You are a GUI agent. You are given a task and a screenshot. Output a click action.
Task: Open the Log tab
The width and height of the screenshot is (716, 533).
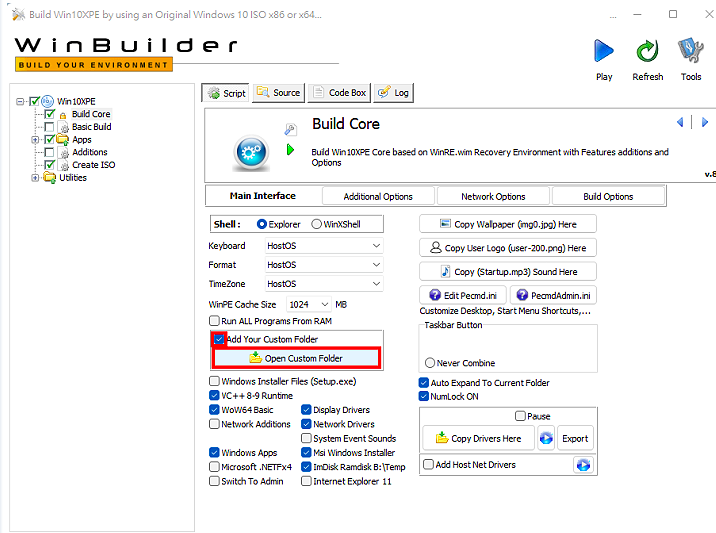click(x=394, y=93)
